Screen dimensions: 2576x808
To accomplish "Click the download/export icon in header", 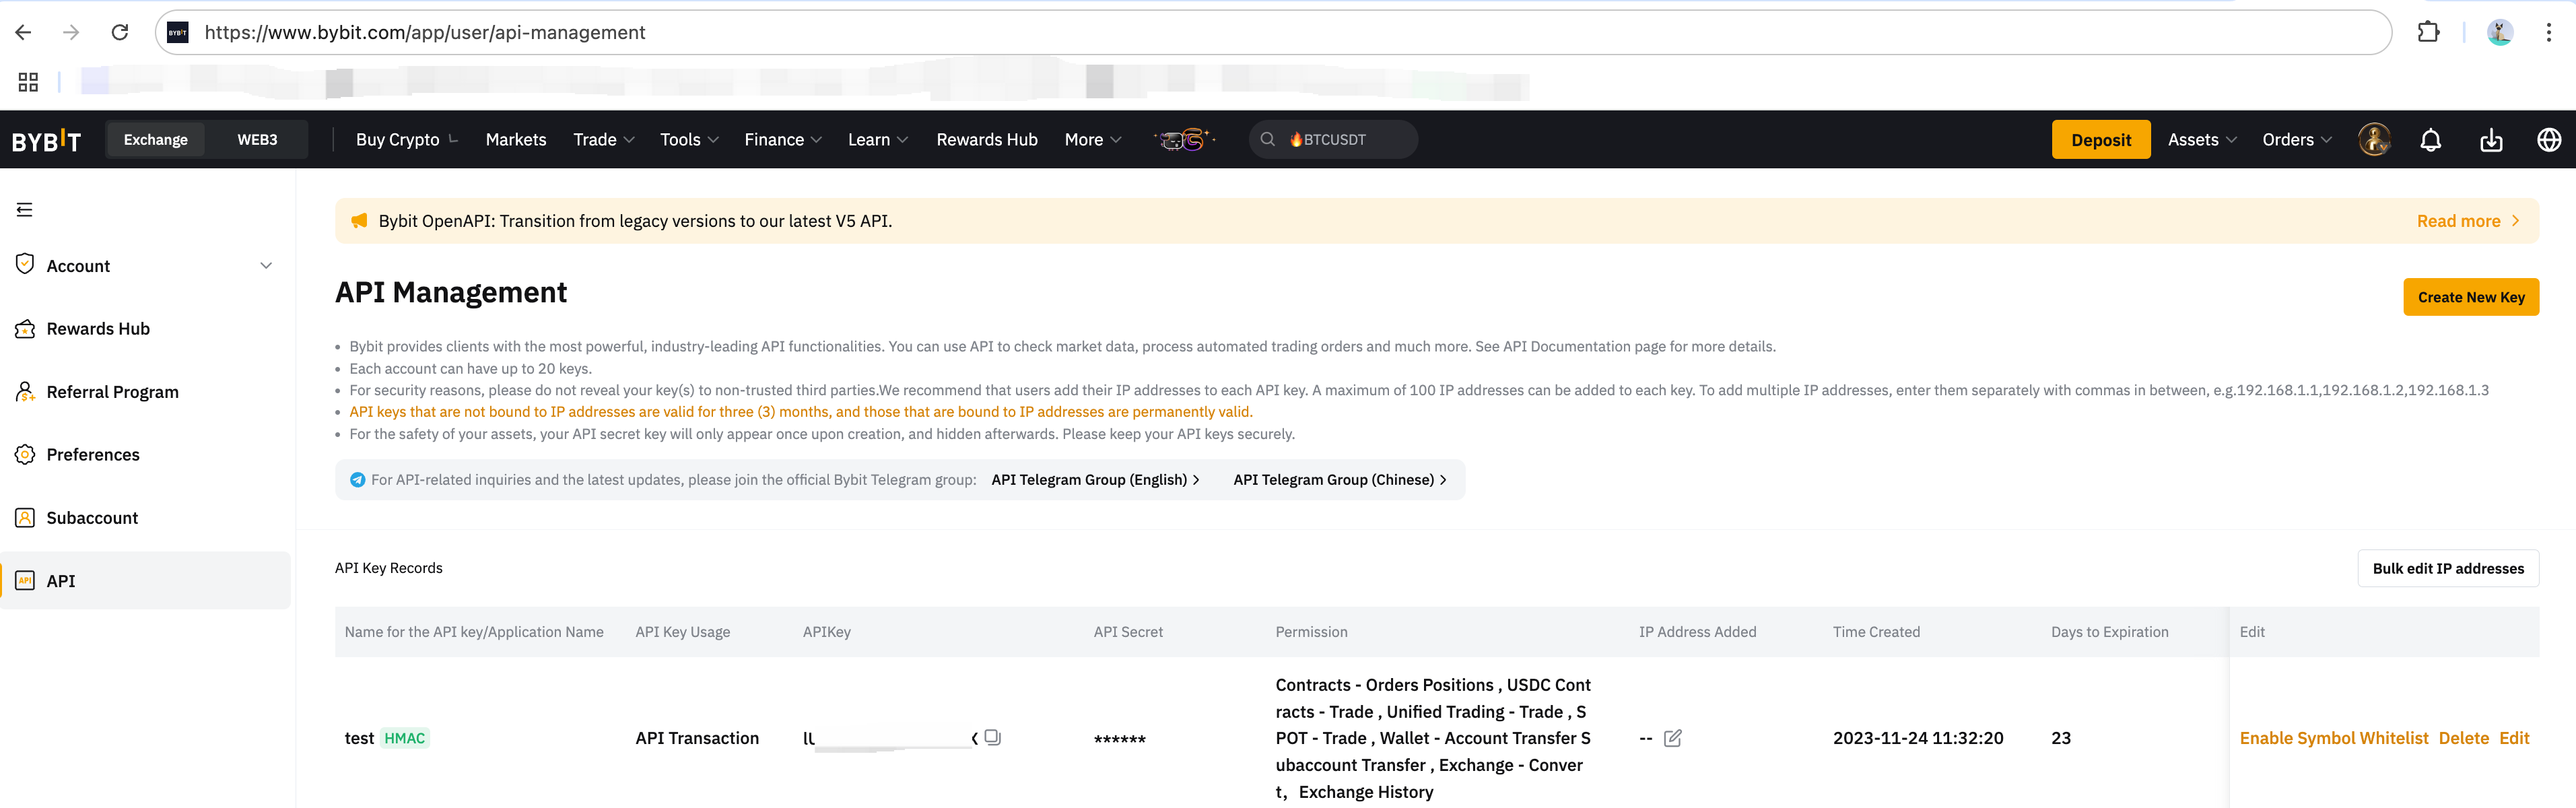I will coord(2490,139).
